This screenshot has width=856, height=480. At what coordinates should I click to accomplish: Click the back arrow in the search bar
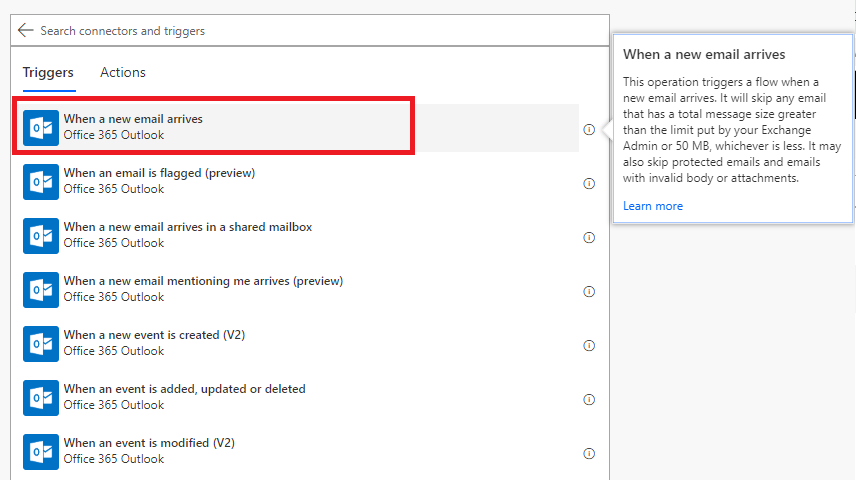(25, 31)
